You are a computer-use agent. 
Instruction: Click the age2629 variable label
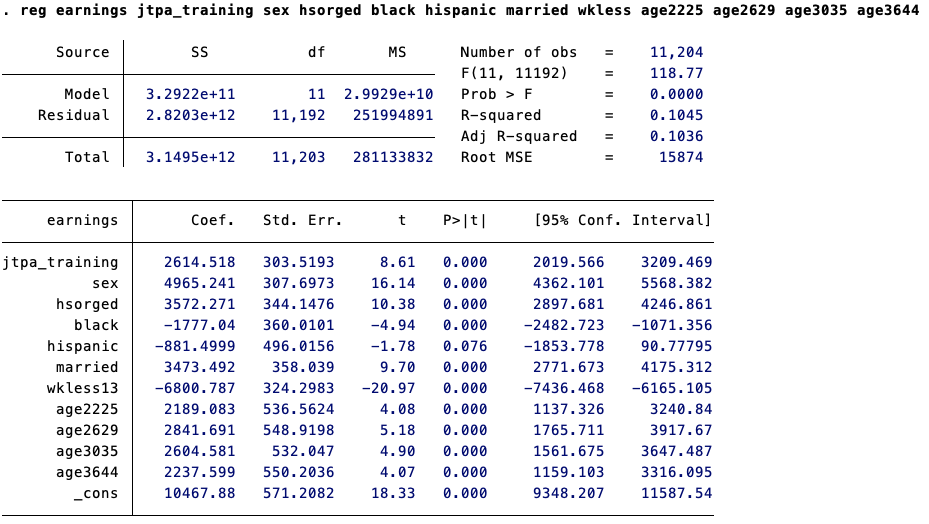pos(87,430)
